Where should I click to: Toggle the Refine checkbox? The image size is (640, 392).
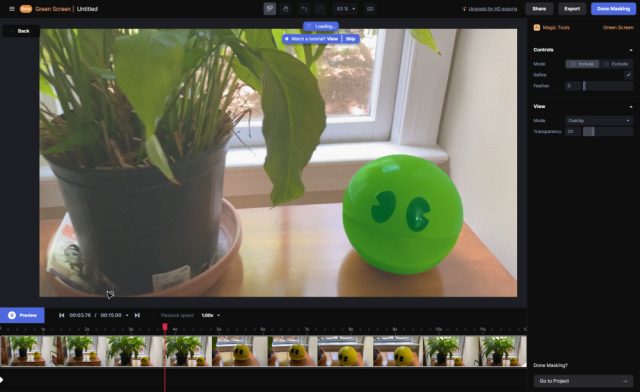[628, 75]
